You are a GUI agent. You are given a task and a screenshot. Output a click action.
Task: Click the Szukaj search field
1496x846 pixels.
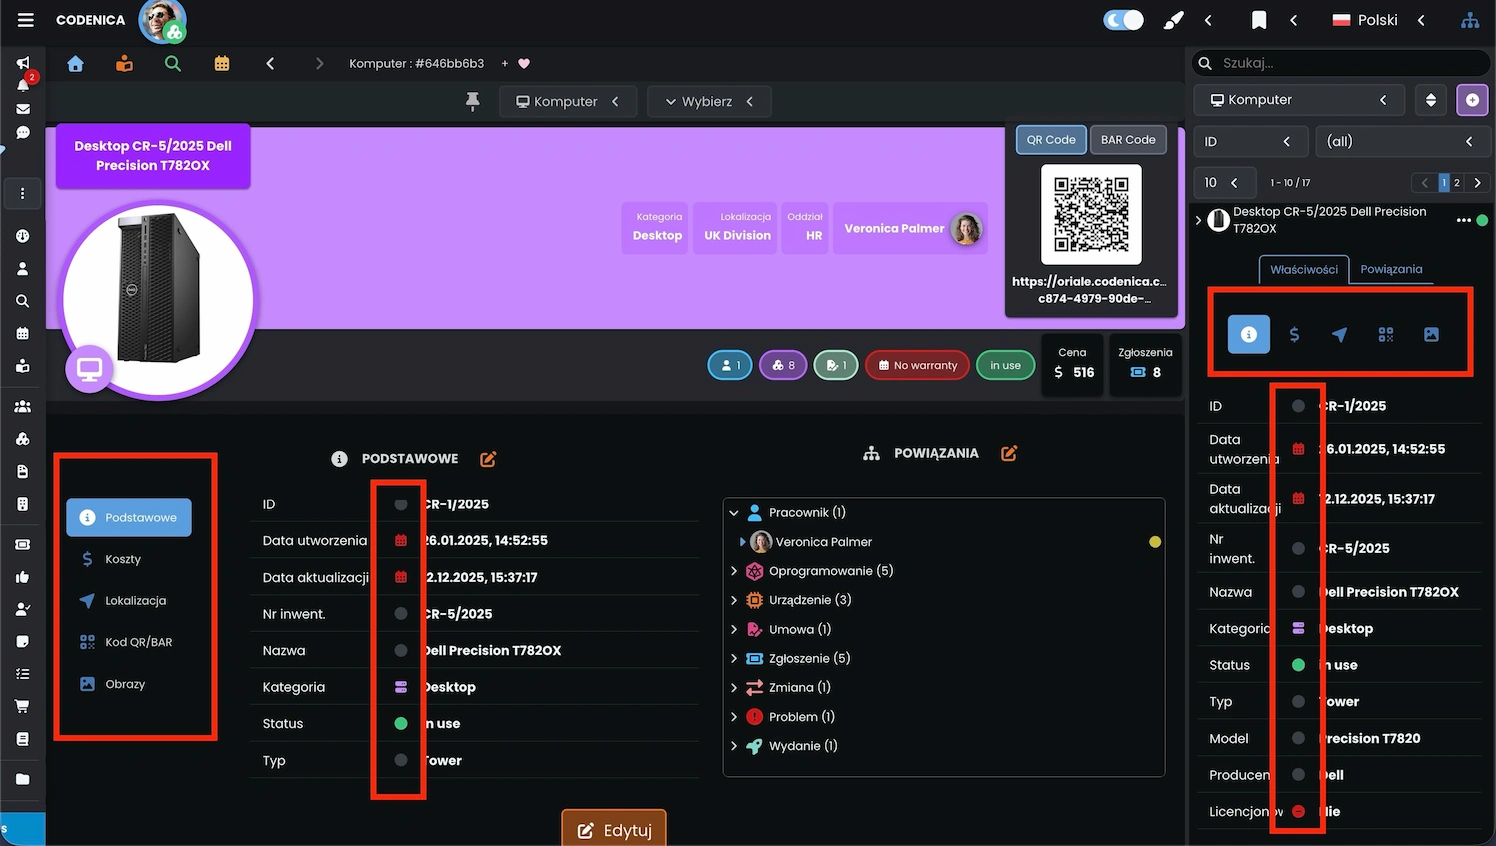1340,62
